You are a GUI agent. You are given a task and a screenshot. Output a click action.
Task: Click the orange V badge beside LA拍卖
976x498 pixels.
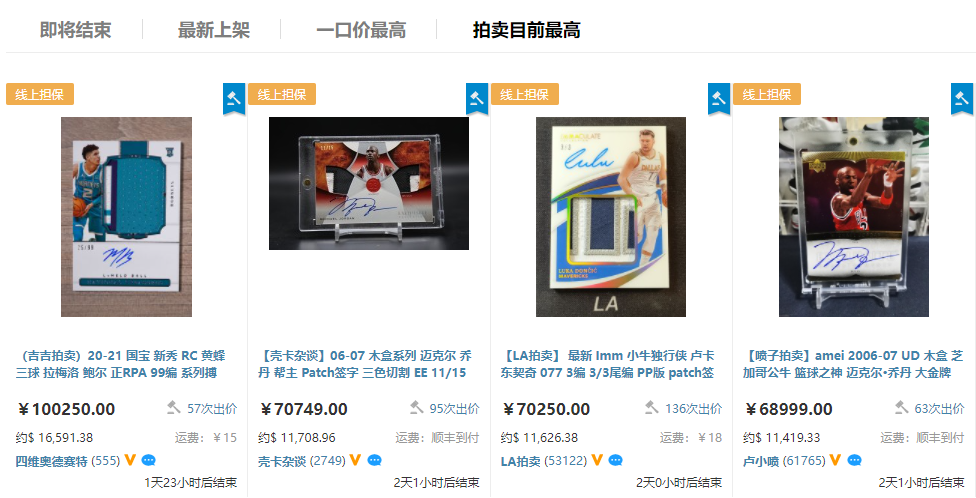point(596,460)
